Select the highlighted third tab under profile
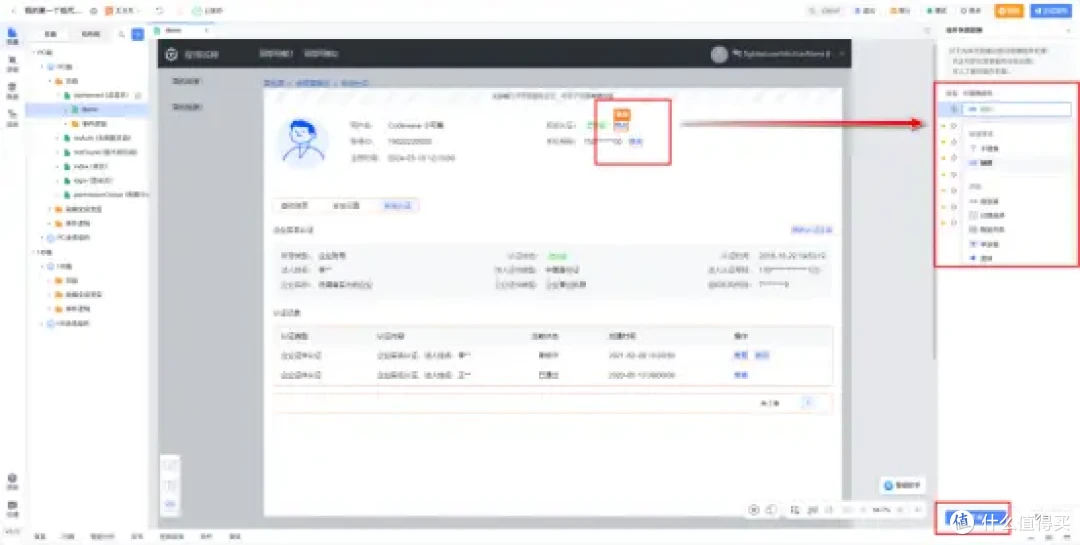Screen dimensions: 1080x545 397,205
